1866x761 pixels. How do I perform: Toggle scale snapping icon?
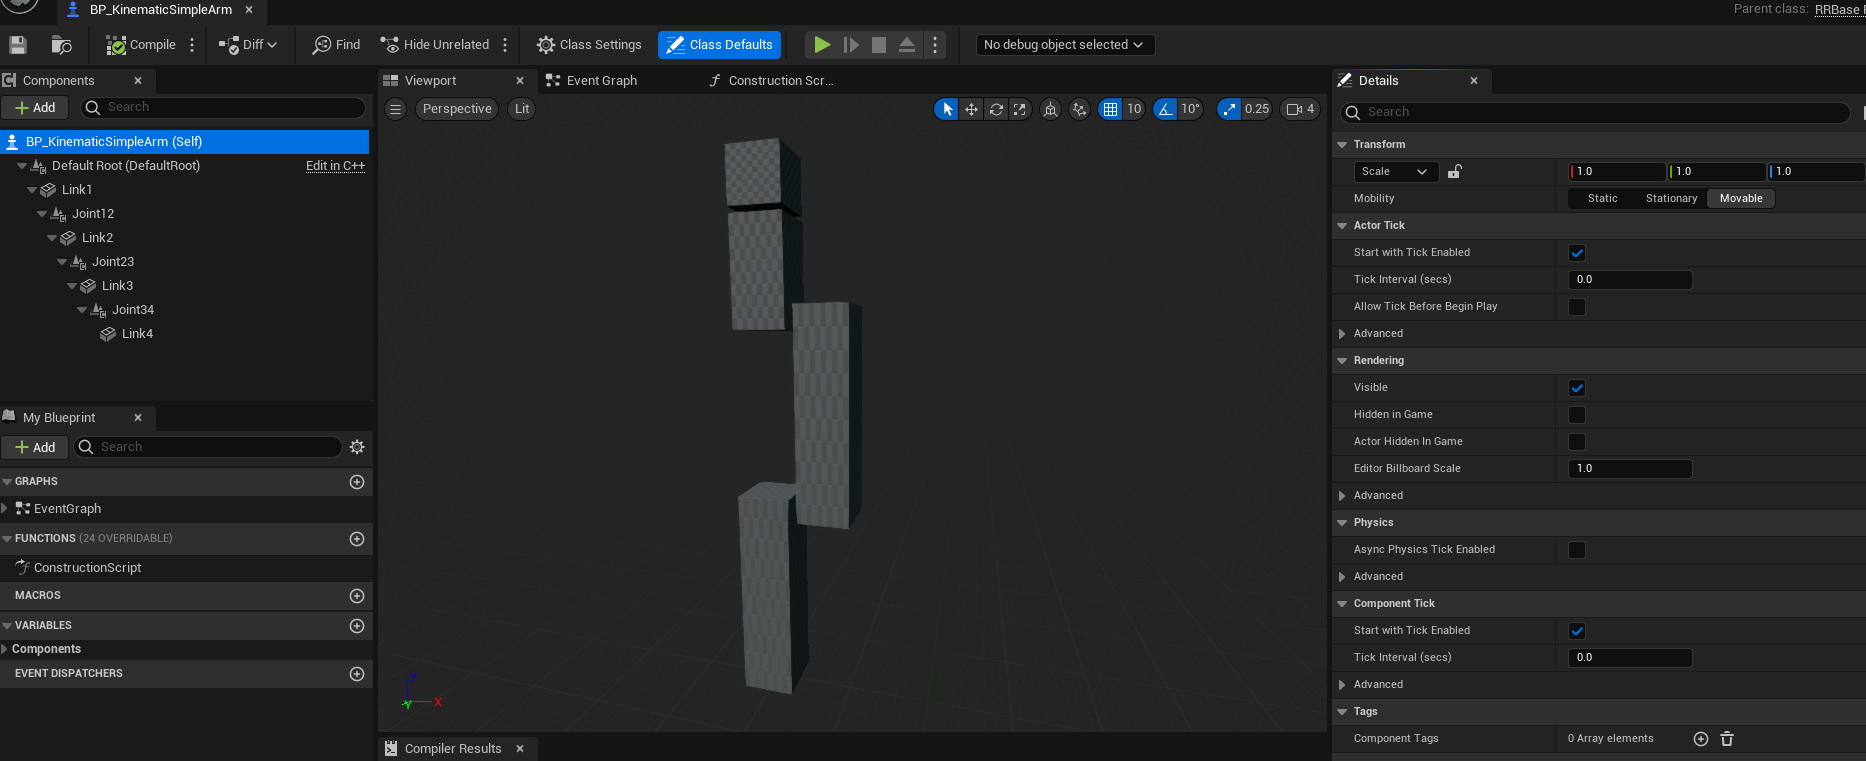click(x=1229, y=109)
